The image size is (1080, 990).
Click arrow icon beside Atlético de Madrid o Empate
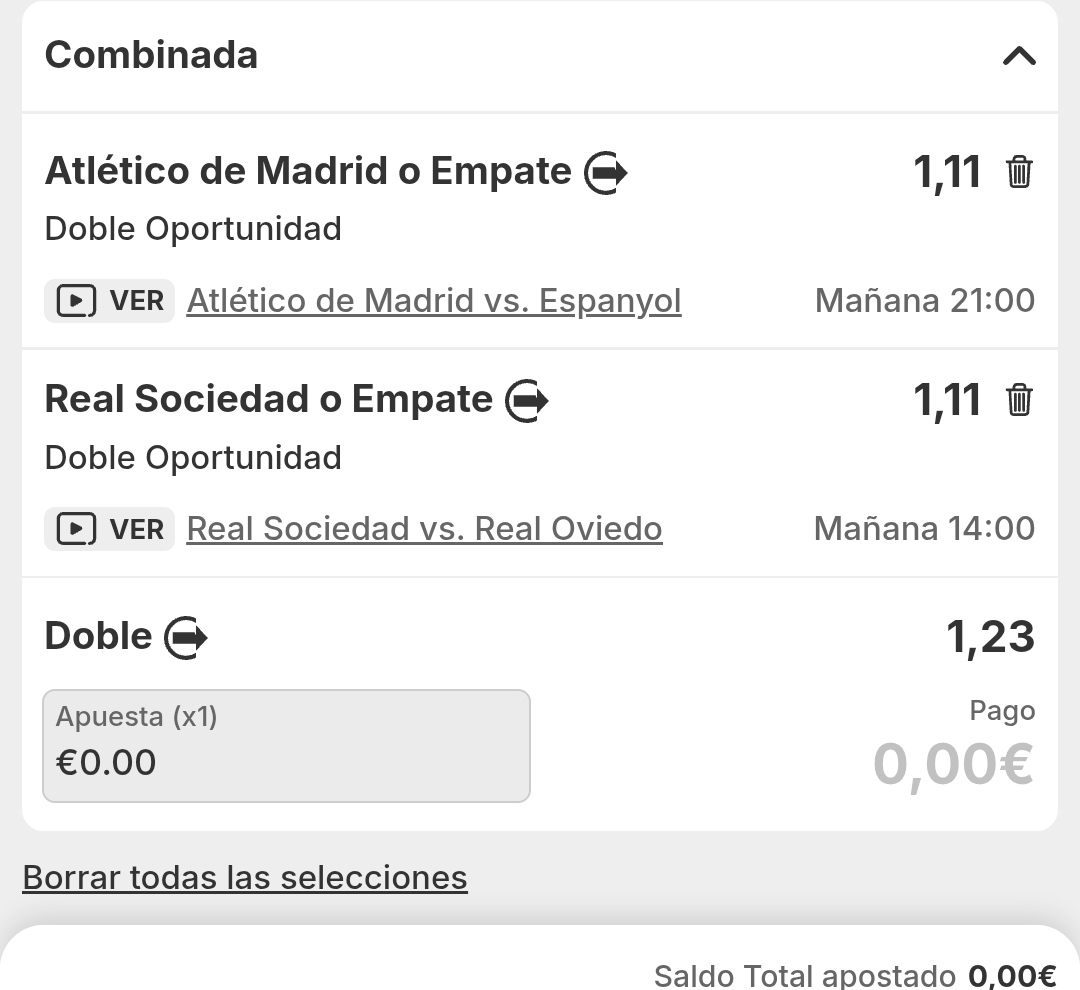[x=605, y=173]
